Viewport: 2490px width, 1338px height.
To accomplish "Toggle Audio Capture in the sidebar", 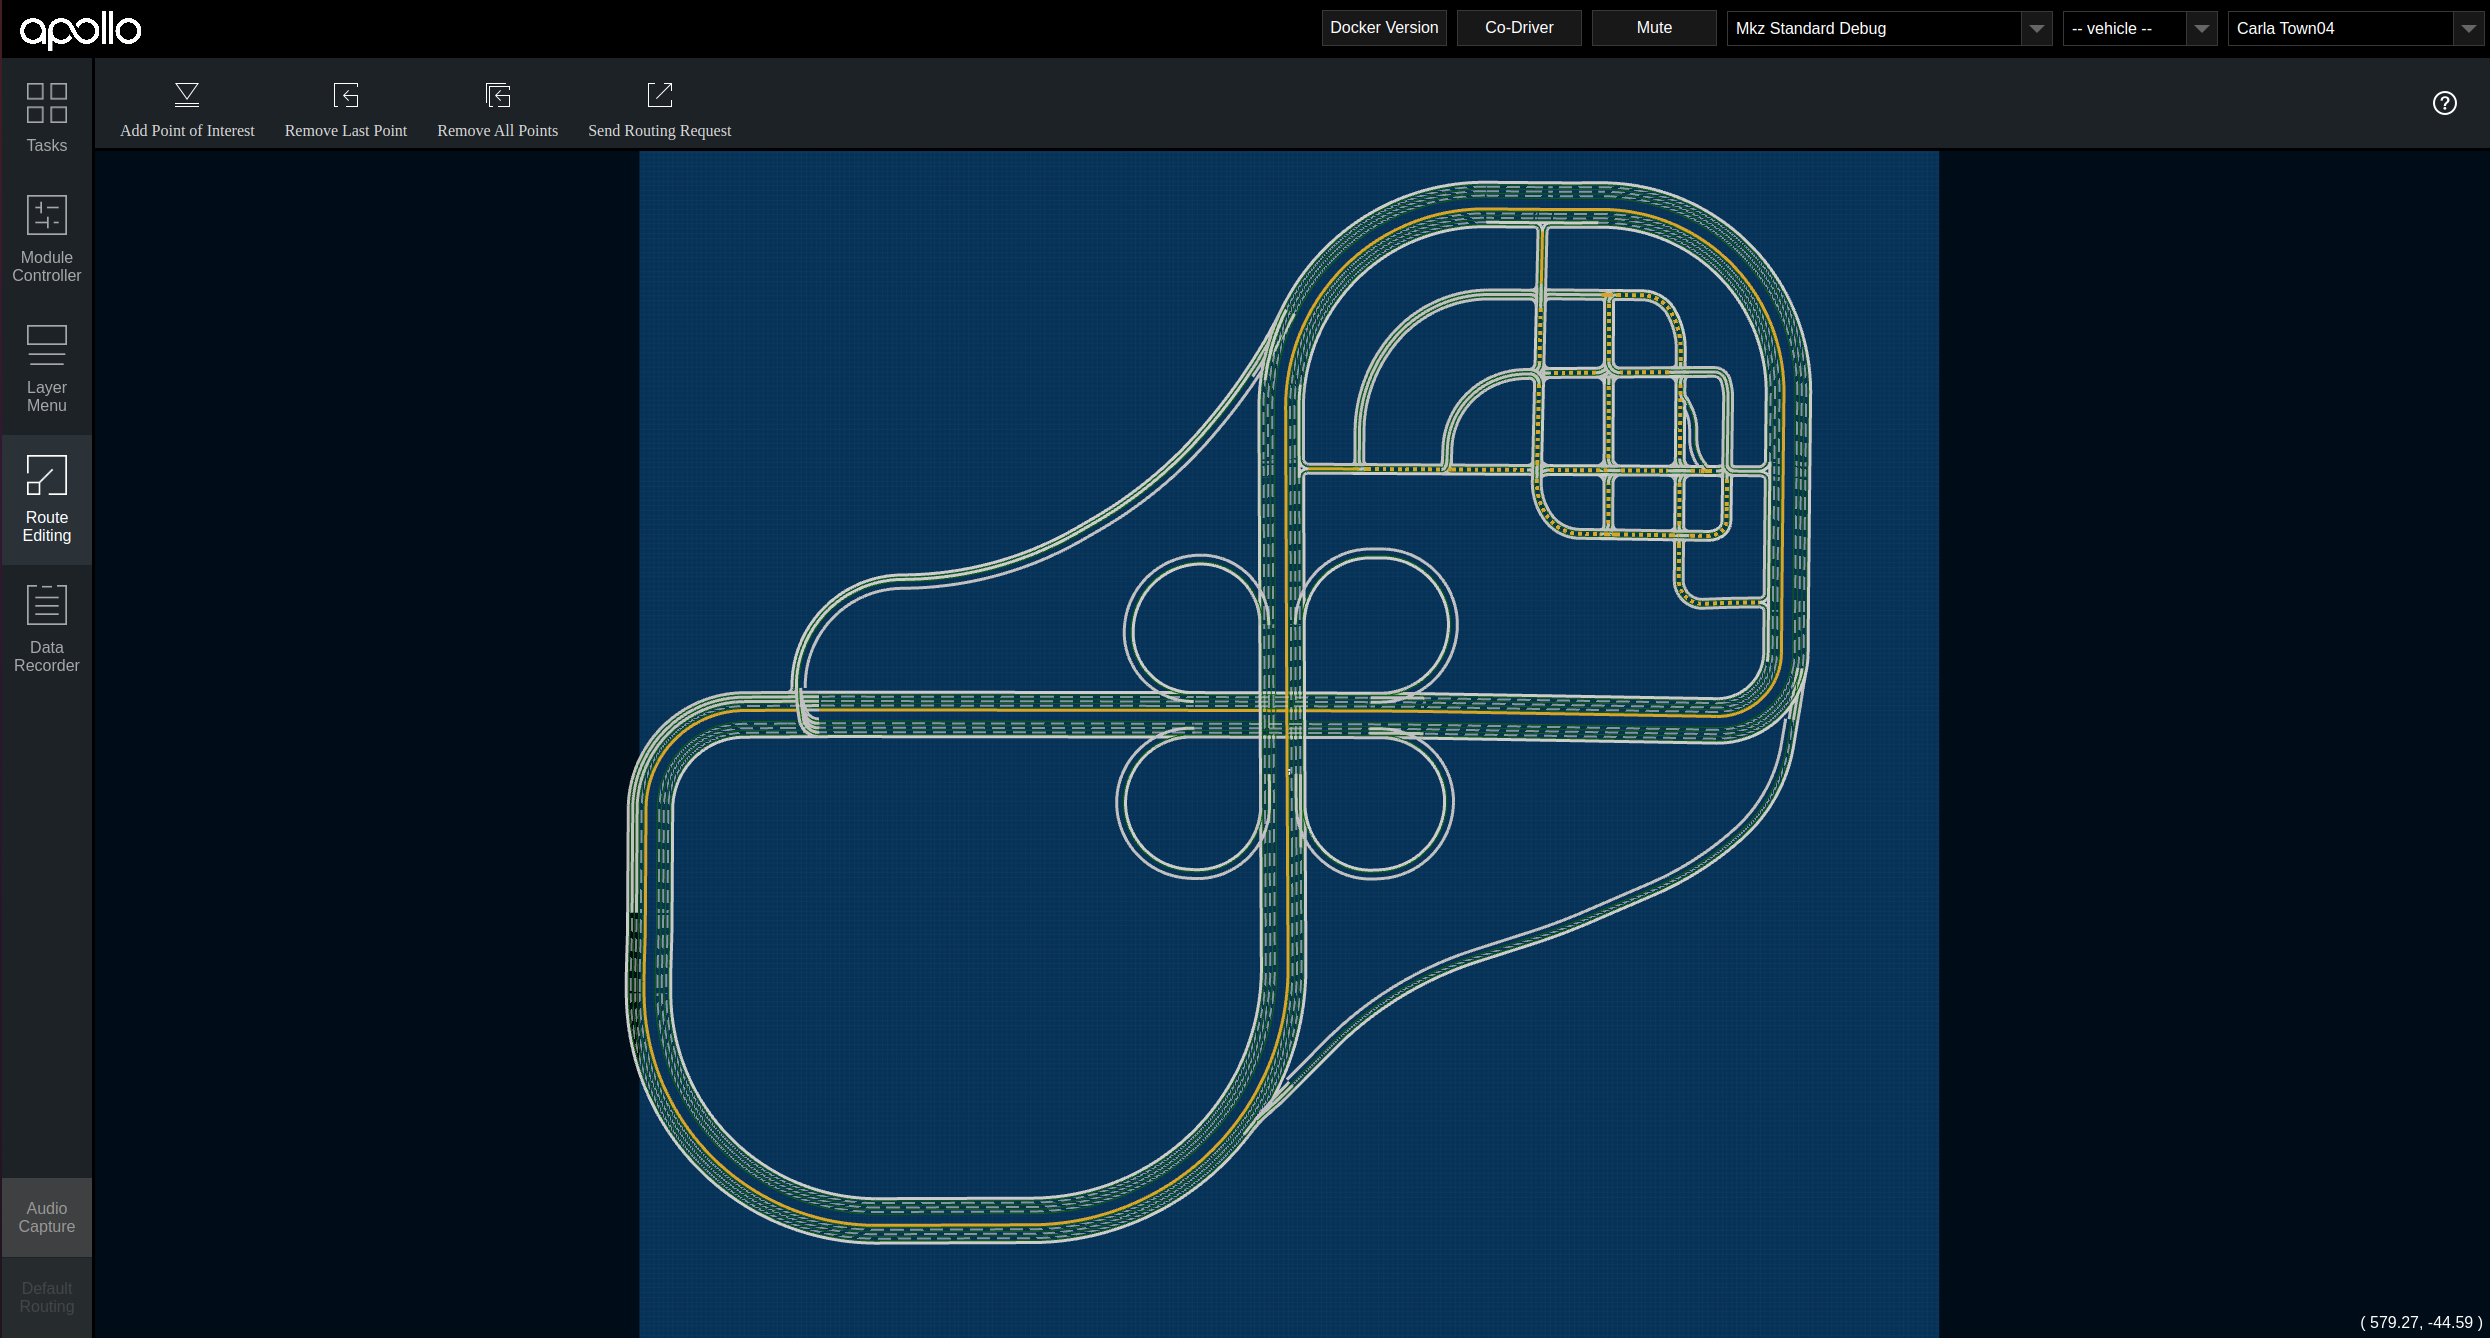I will (46, 1217).
